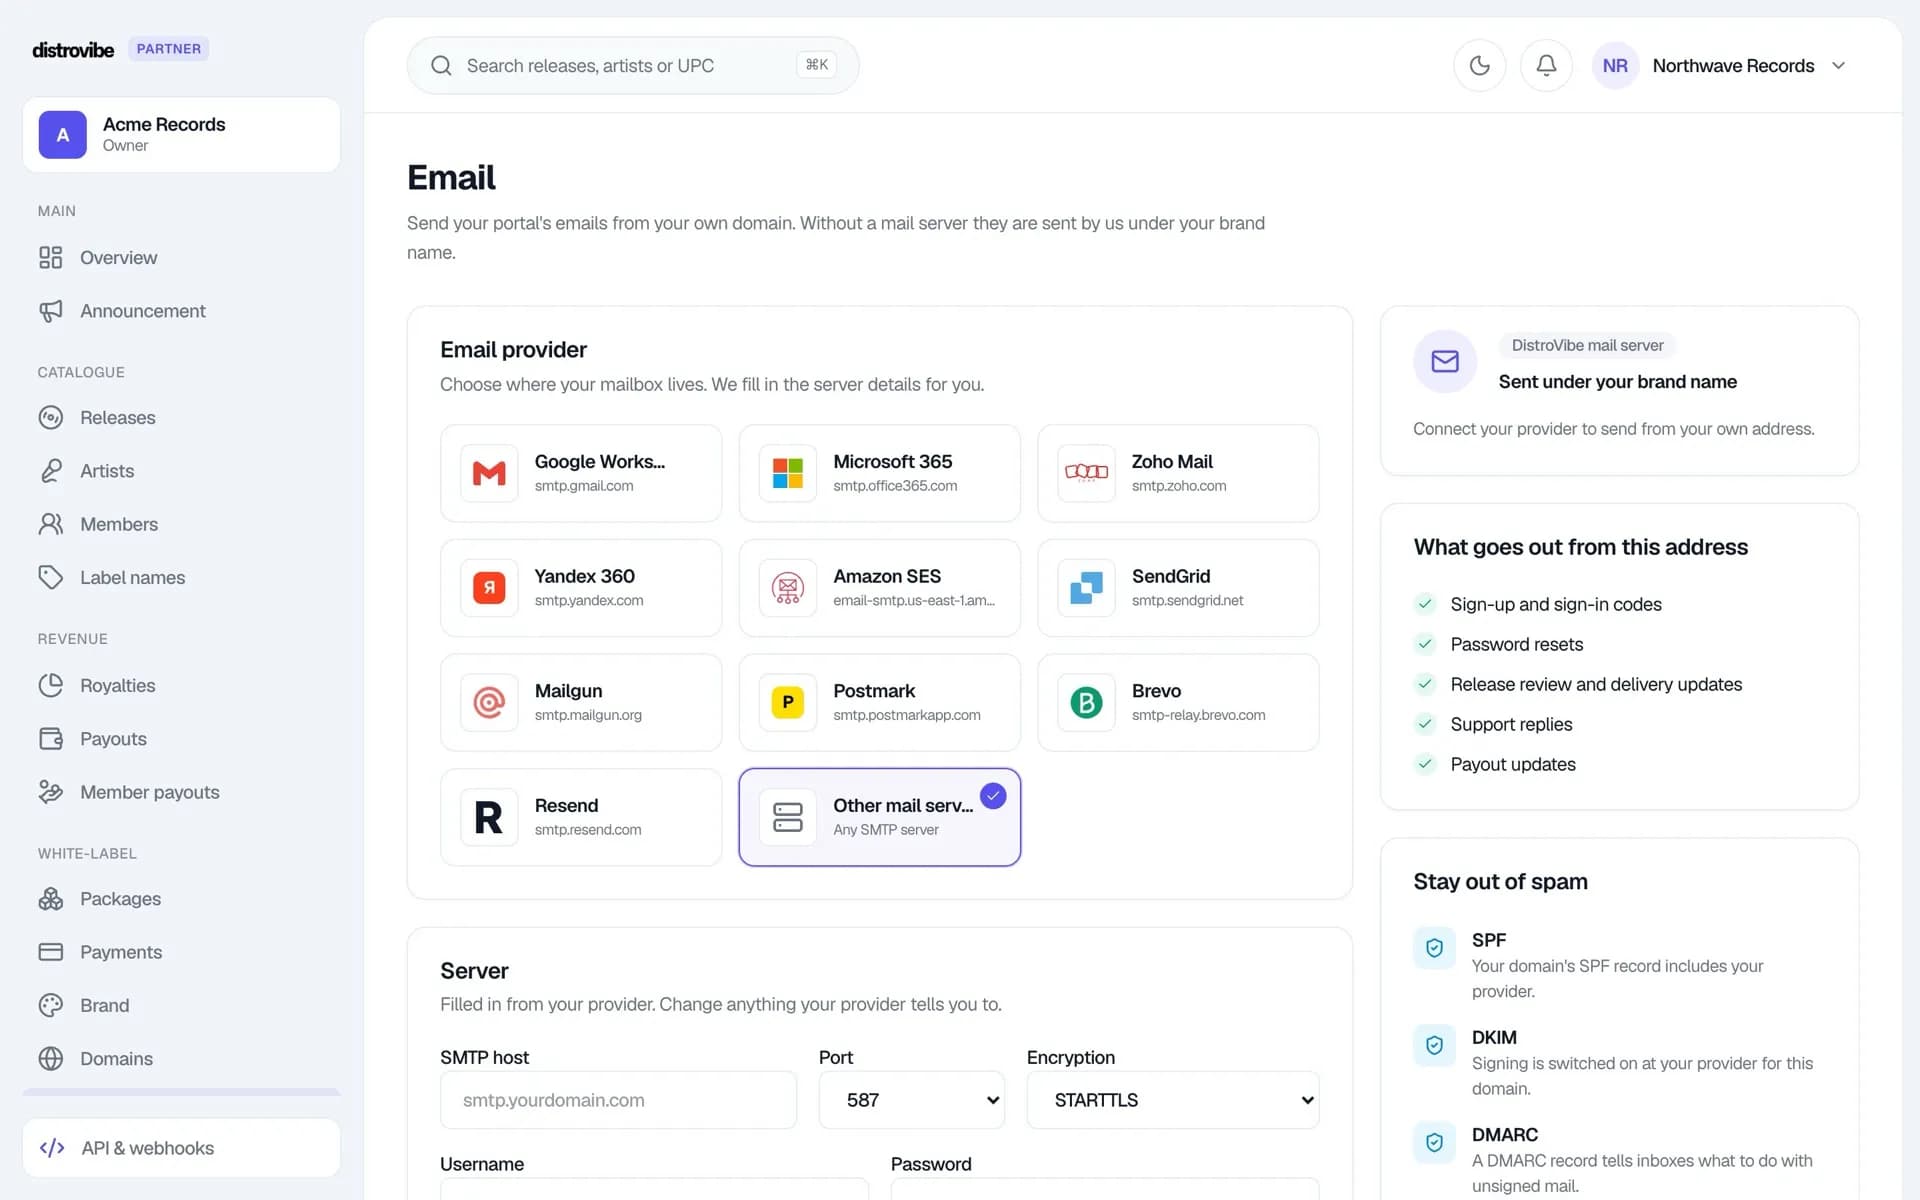Open Member payouts in the sidebar
The image size is (1920, 1200).
[182, 792]
